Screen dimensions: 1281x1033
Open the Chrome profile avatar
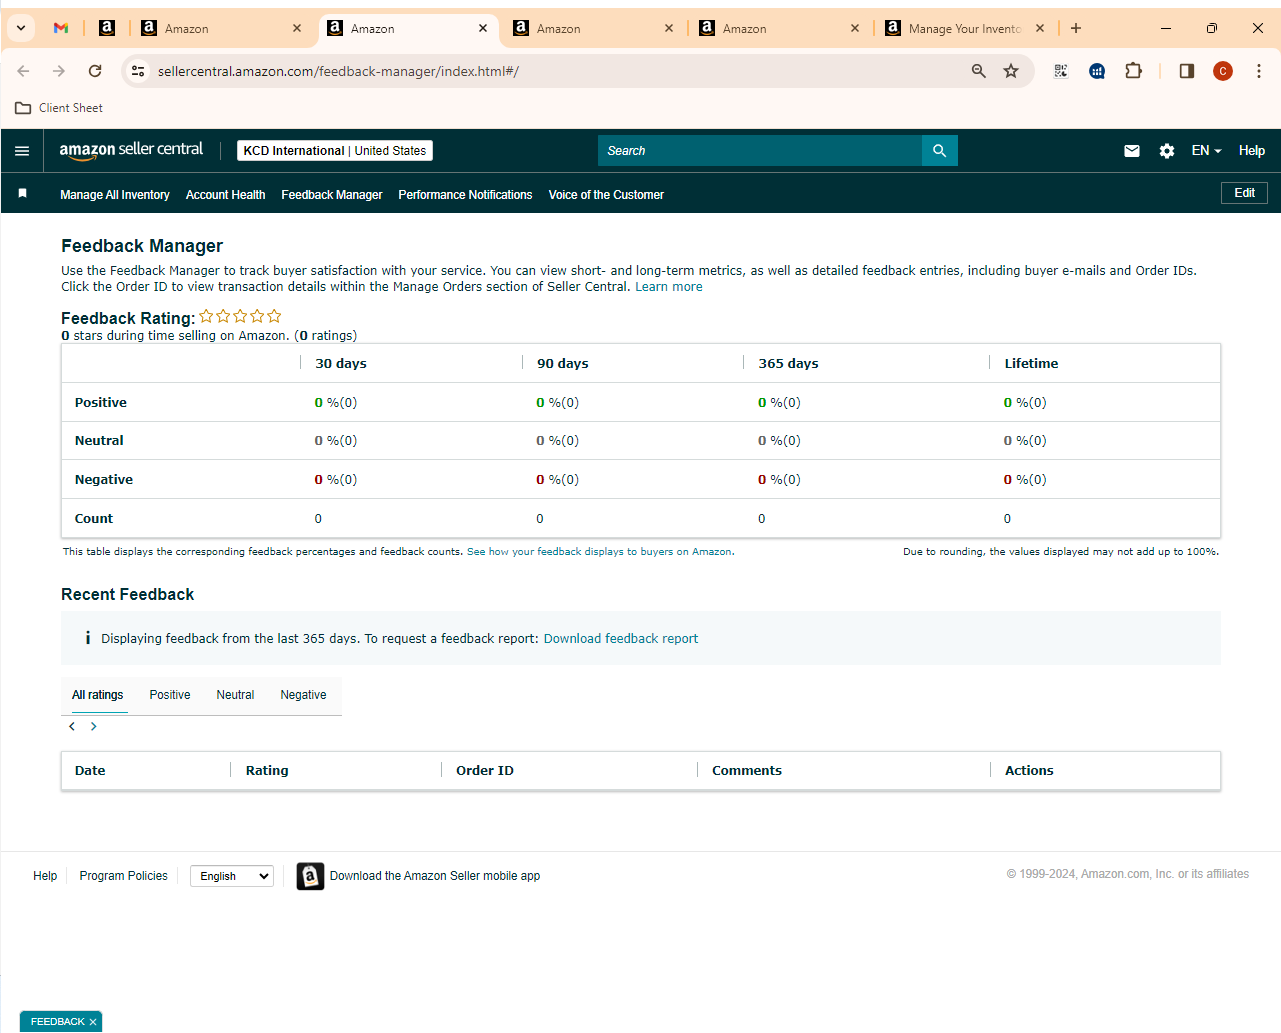point(1223,71)
